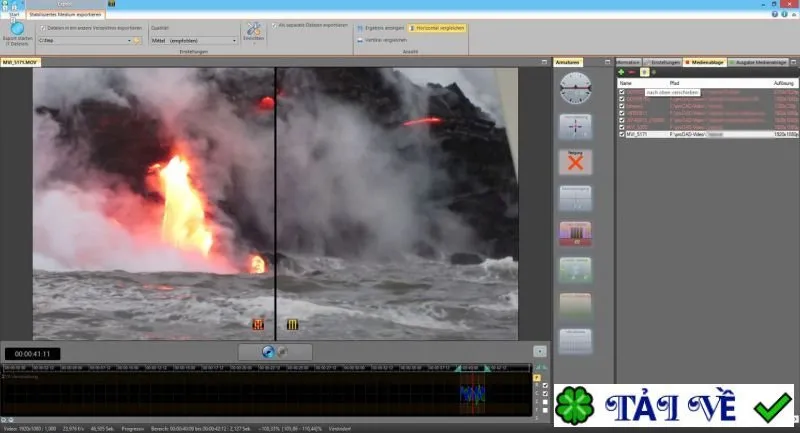Select Horizontal vergleichen view mode
The width and height of the screenshot is (800, 433).
[437, 28]
